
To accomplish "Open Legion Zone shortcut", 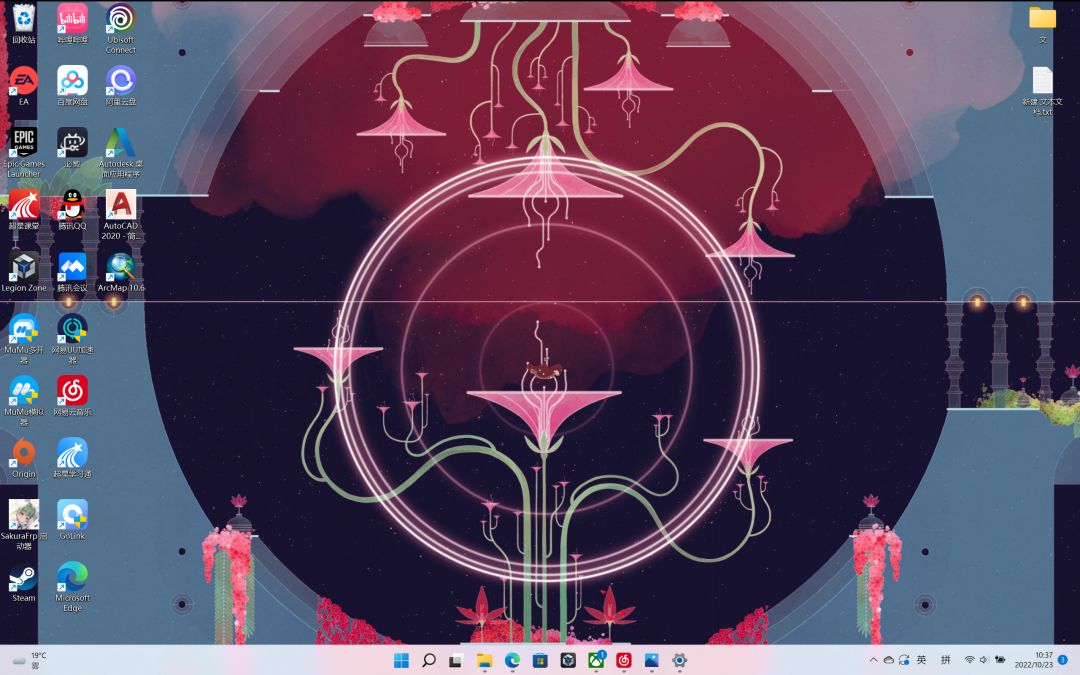I will click(23, 271).
